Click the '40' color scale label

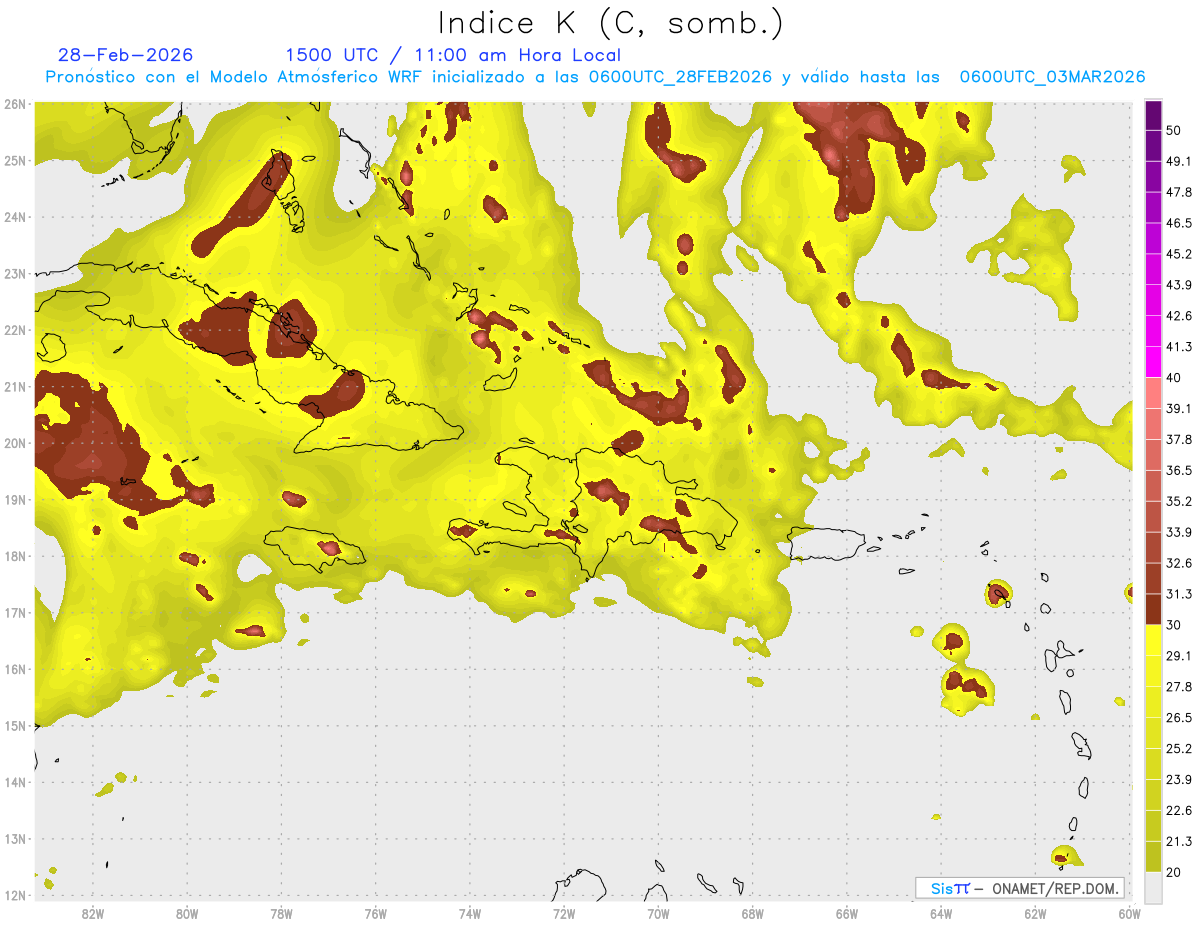coord(1175,378)
